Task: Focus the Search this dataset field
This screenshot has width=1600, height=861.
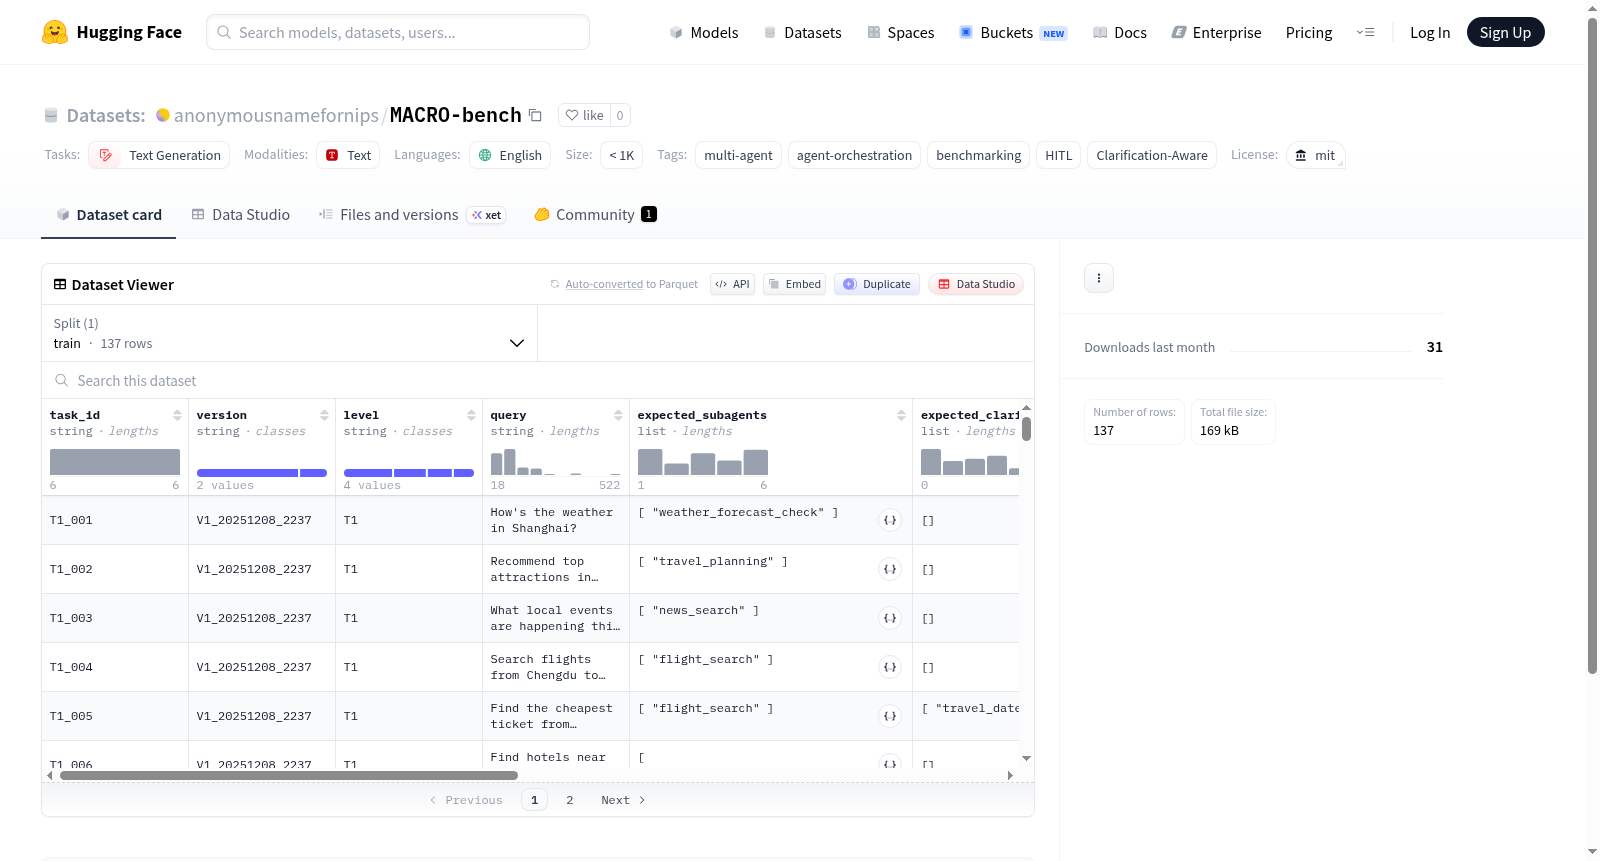Action: tap(538, 380)
